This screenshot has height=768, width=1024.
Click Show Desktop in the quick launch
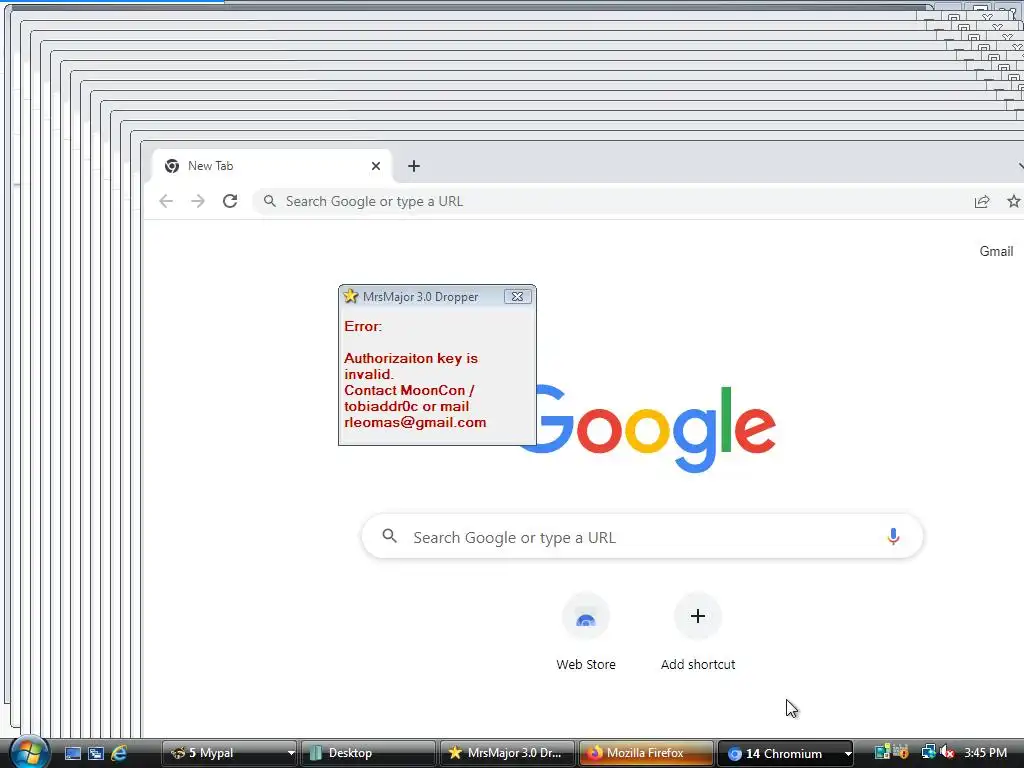tap(73, 753)
